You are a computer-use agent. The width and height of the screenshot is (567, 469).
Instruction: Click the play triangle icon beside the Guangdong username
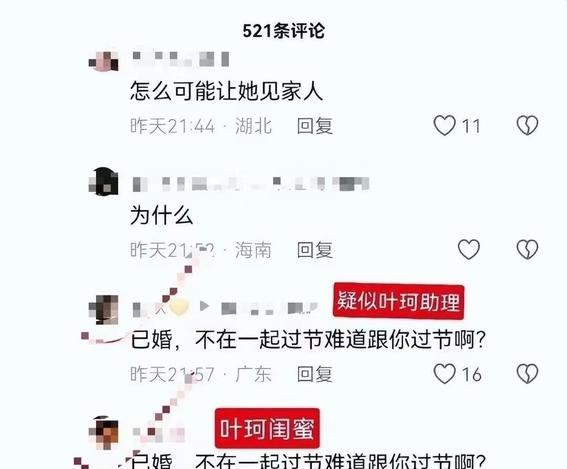coord(204,306)
